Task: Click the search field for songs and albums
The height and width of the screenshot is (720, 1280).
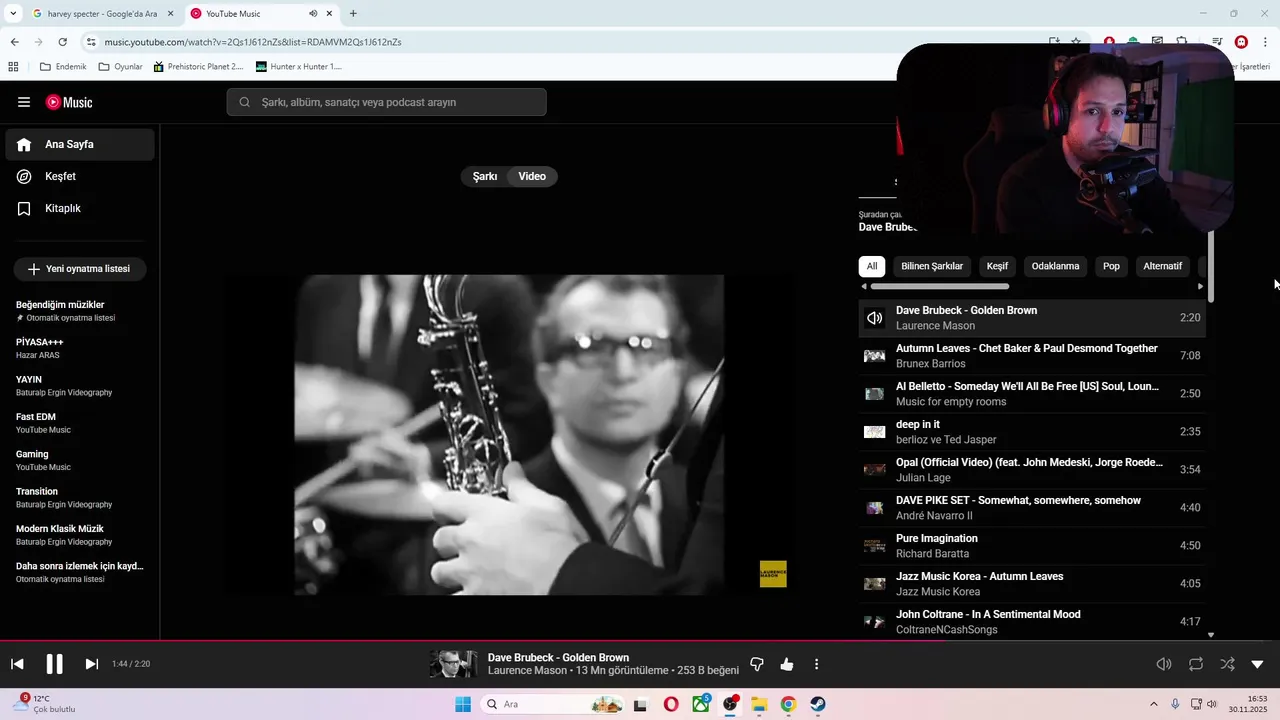Action: [x=386, y=102]
